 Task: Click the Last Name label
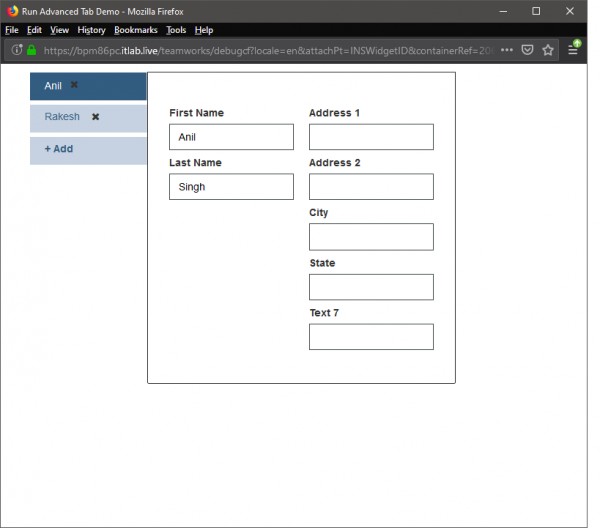196,163
